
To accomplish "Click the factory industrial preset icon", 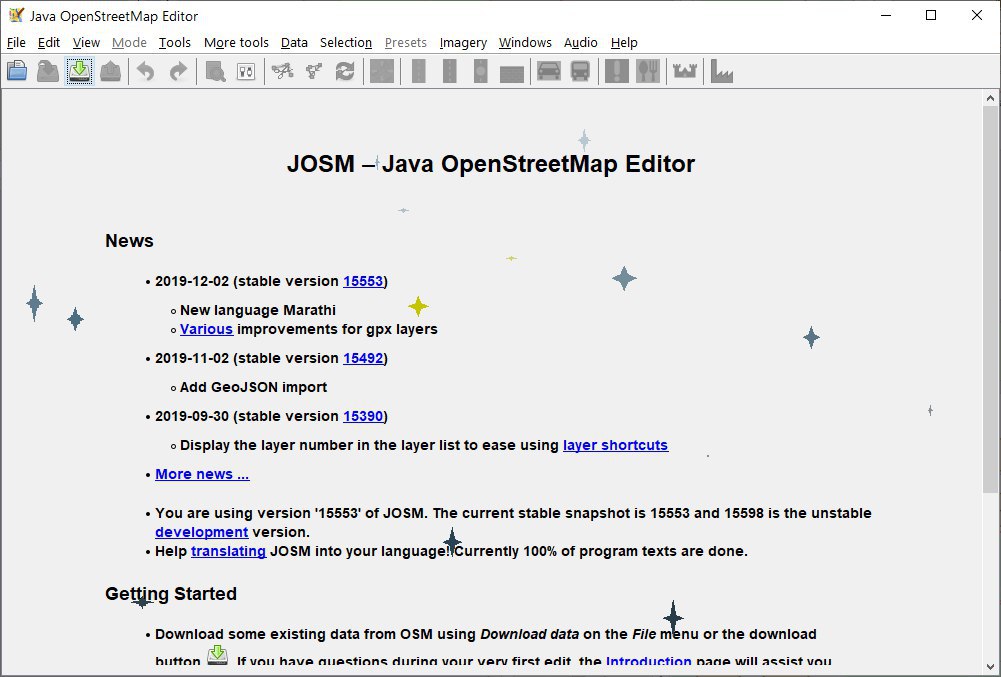I will tap(721, 71).
